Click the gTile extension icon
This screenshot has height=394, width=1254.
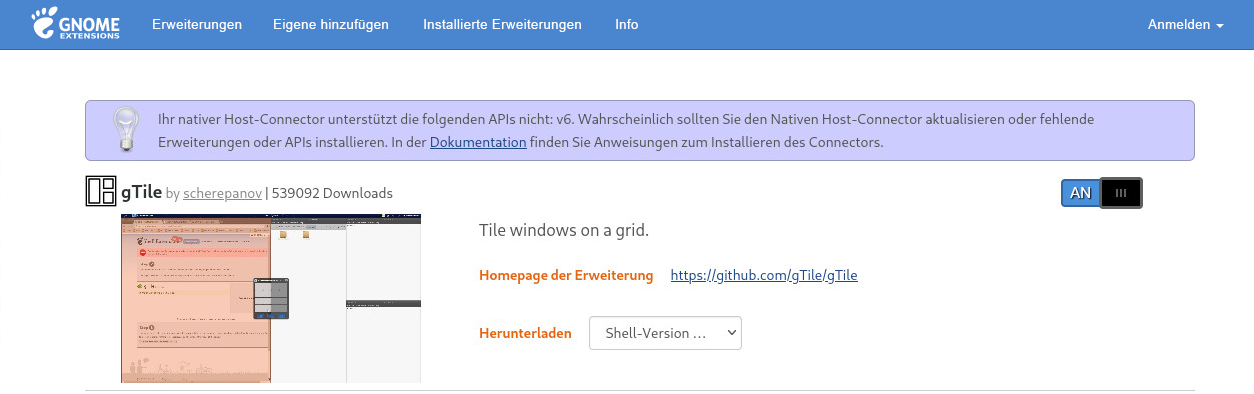(x=101, y=192)
